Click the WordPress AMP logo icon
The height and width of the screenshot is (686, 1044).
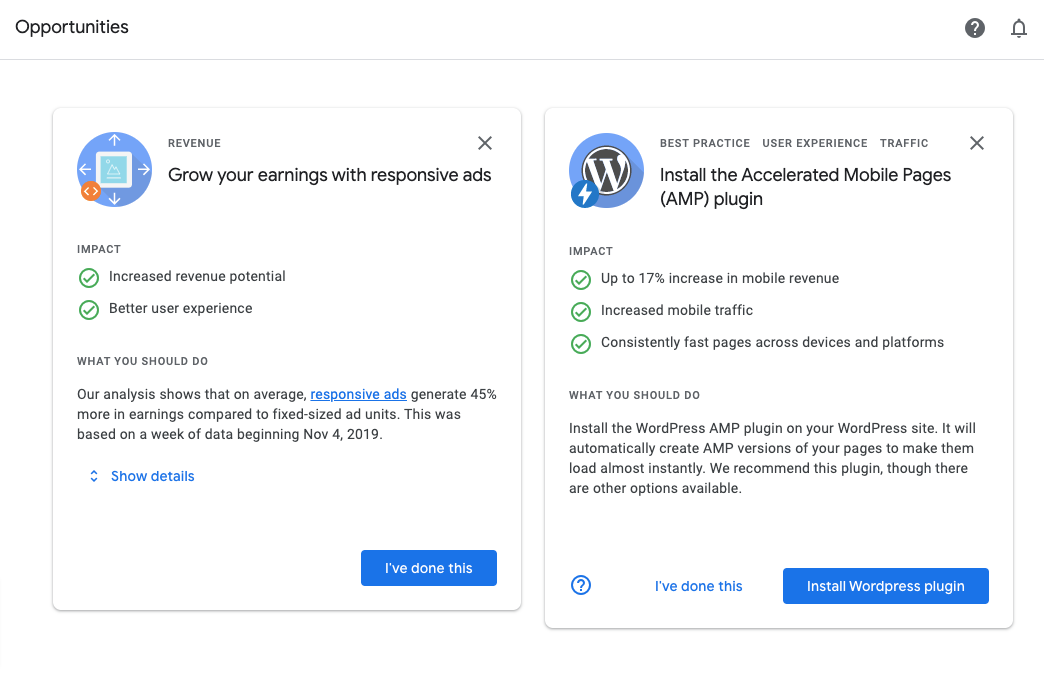tap(605, 171)
